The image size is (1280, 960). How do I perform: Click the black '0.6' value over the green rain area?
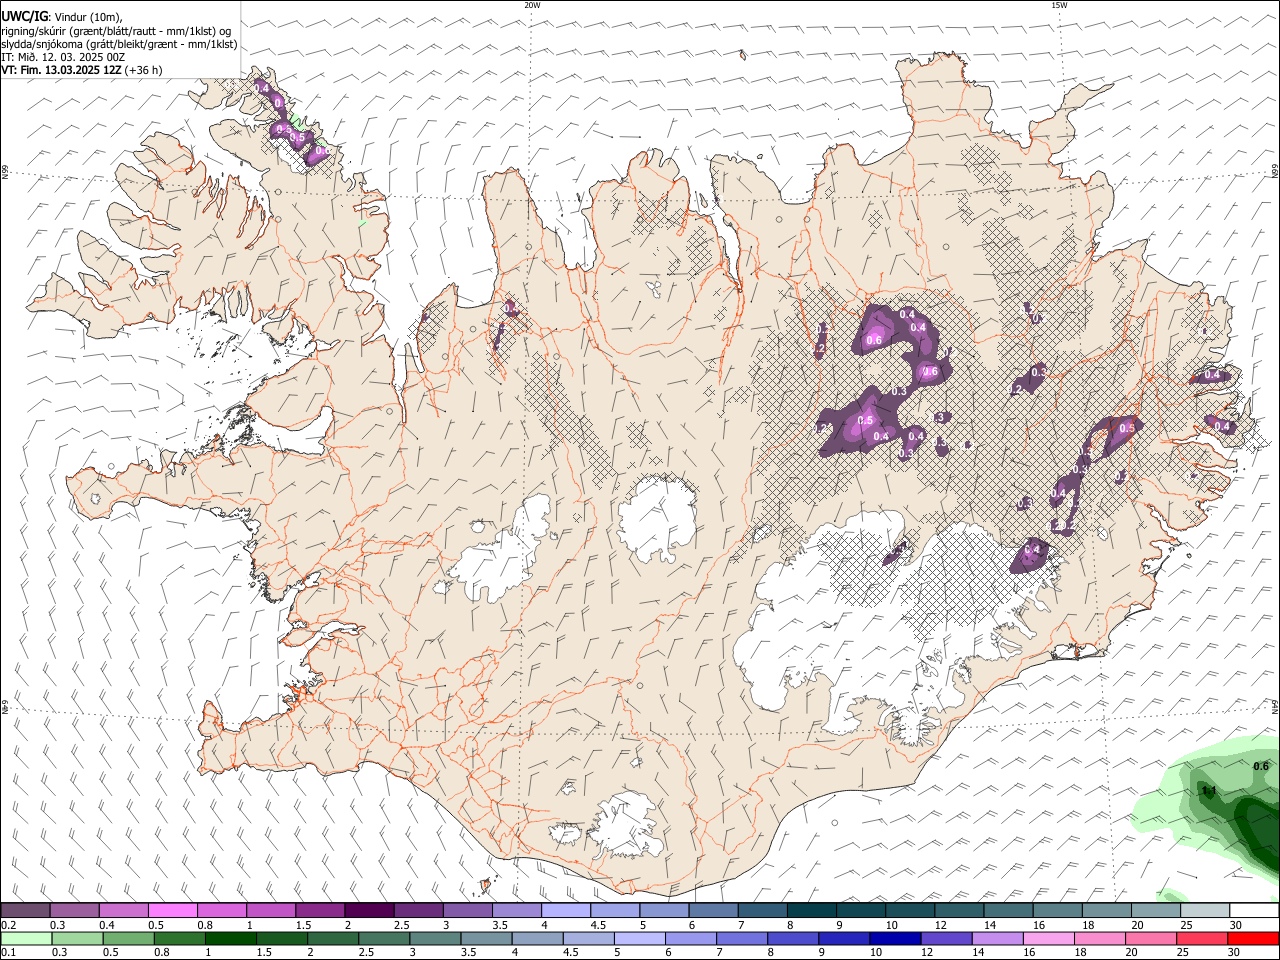tap(1261, 766)
